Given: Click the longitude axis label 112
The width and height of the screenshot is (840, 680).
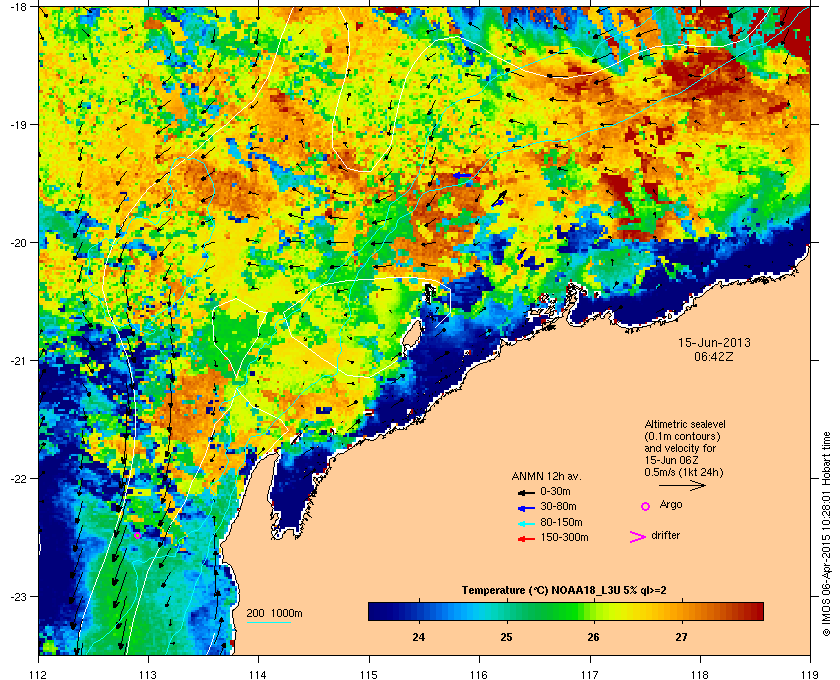Looking at the screenshot, I should (39, 674).
